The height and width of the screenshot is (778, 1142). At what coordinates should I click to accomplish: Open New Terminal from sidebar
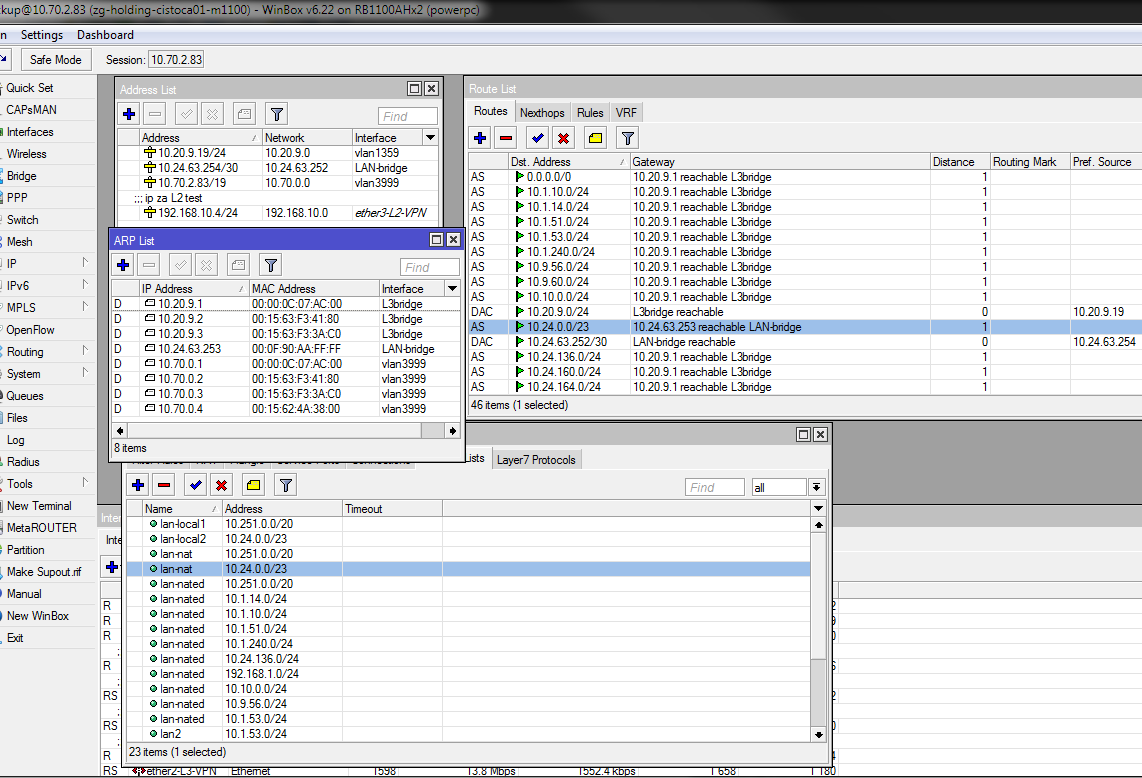[39, 506]
